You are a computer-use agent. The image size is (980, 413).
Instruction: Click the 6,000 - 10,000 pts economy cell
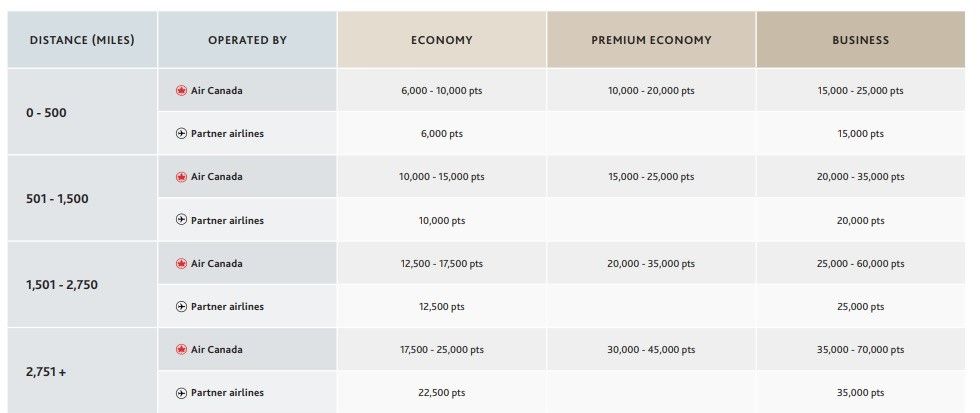pos(441,90)
